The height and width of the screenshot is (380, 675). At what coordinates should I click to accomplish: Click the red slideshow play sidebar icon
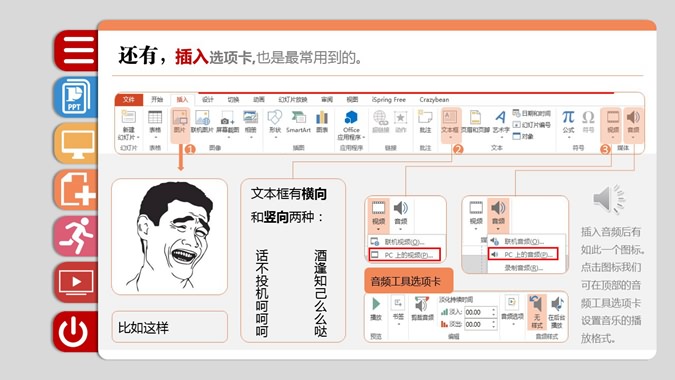[x=77, y=282]
